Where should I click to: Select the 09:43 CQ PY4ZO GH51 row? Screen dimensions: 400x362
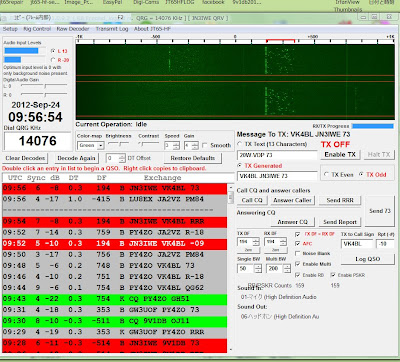pyautogui.click(x=115, y=299)
